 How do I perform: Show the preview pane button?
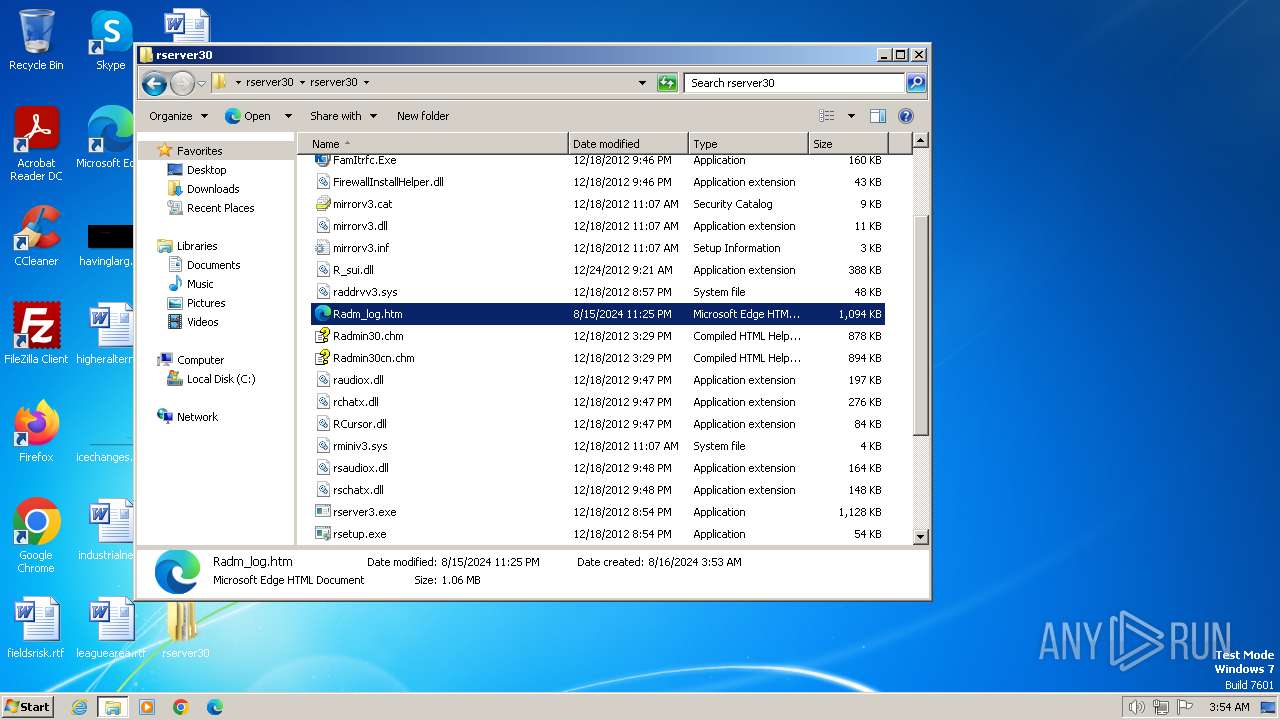tap(878, 116)
